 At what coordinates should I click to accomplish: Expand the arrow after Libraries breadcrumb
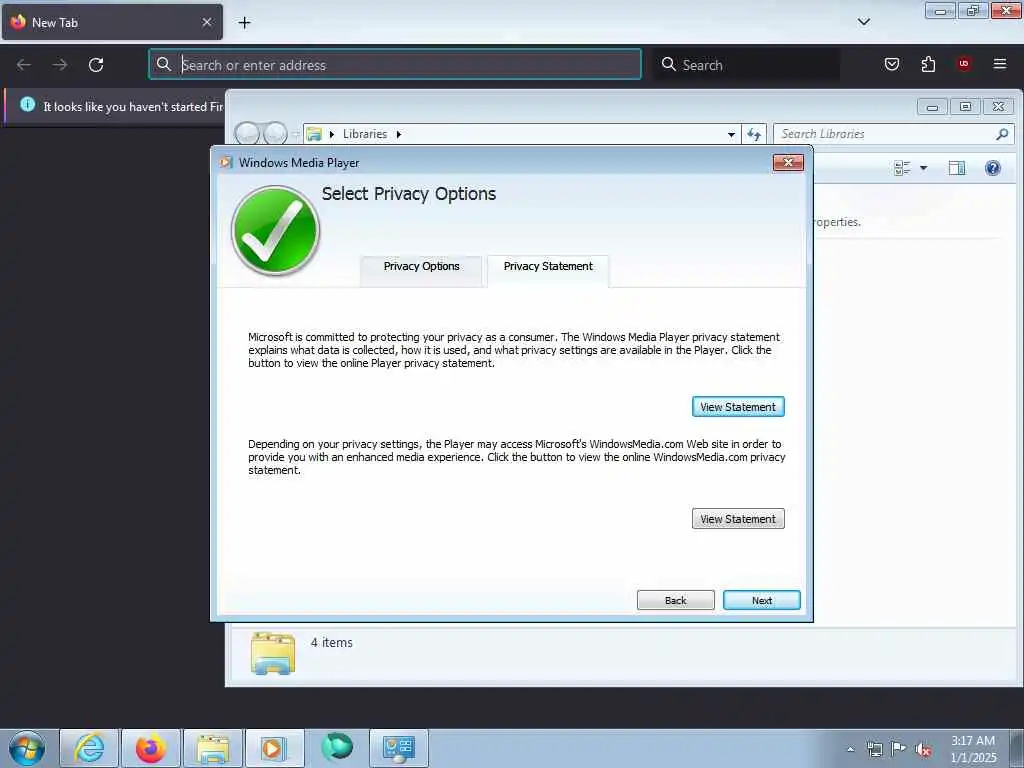(398, 135)
